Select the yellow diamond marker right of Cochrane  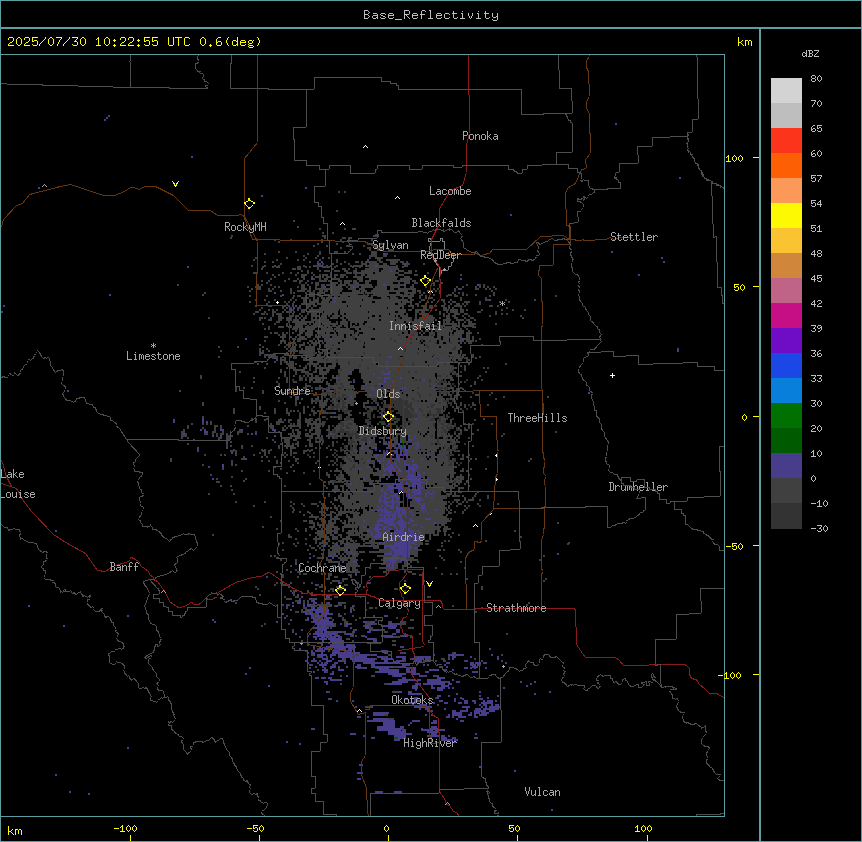tap(340, 591)
